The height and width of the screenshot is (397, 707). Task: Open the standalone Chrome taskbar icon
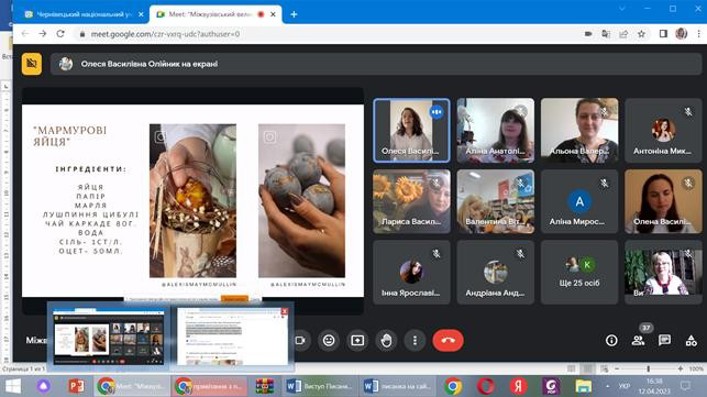[453, 387]
